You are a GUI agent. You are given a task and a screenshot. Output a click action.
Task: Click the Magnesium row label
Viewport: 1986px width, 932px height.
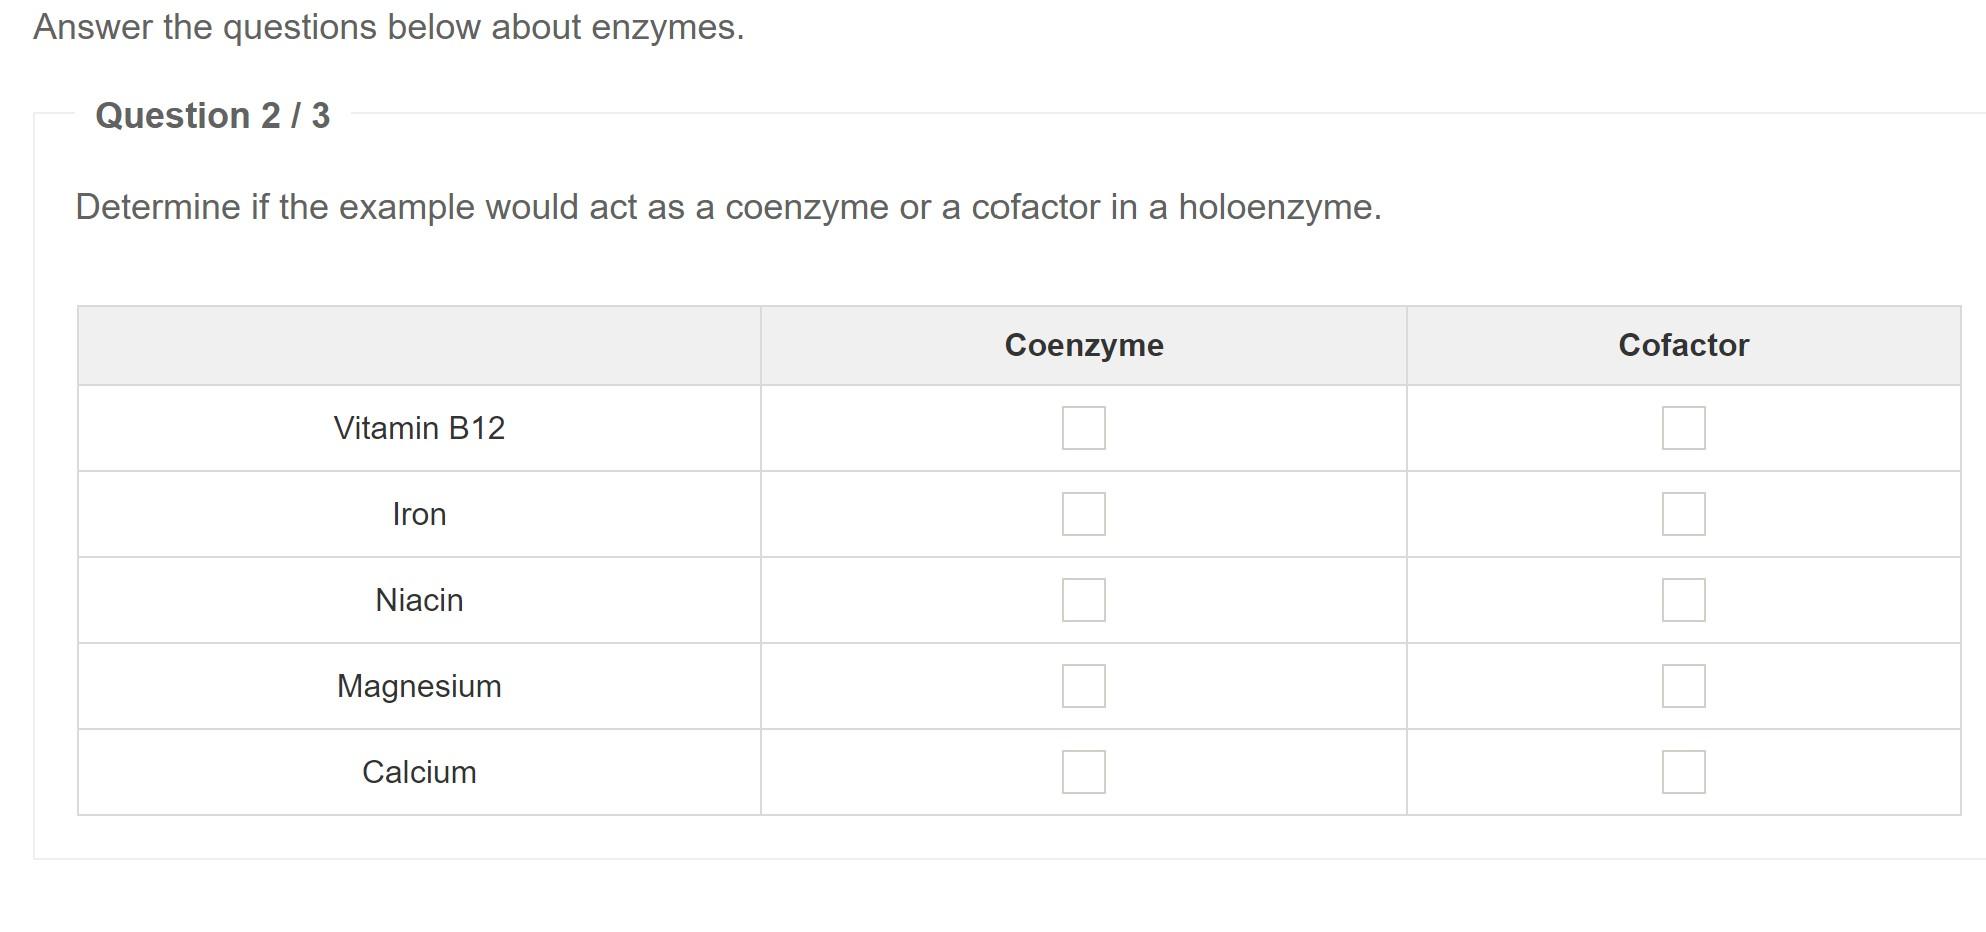coord(419,686)
